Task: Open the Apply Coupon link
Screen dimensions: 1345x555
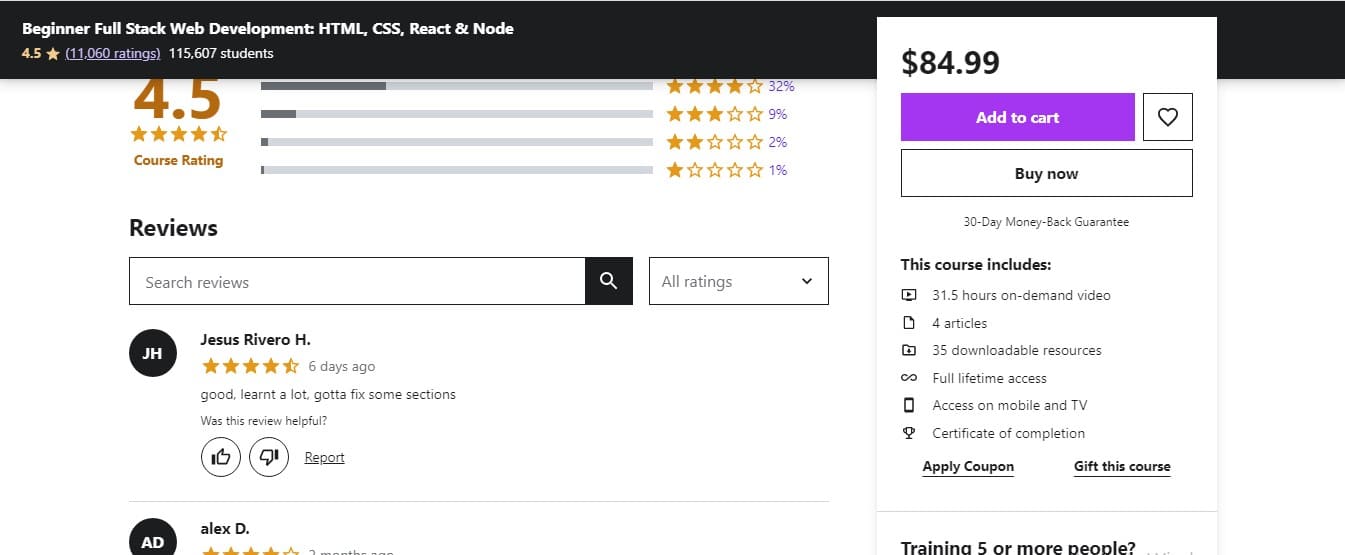Action: point(968,466)
